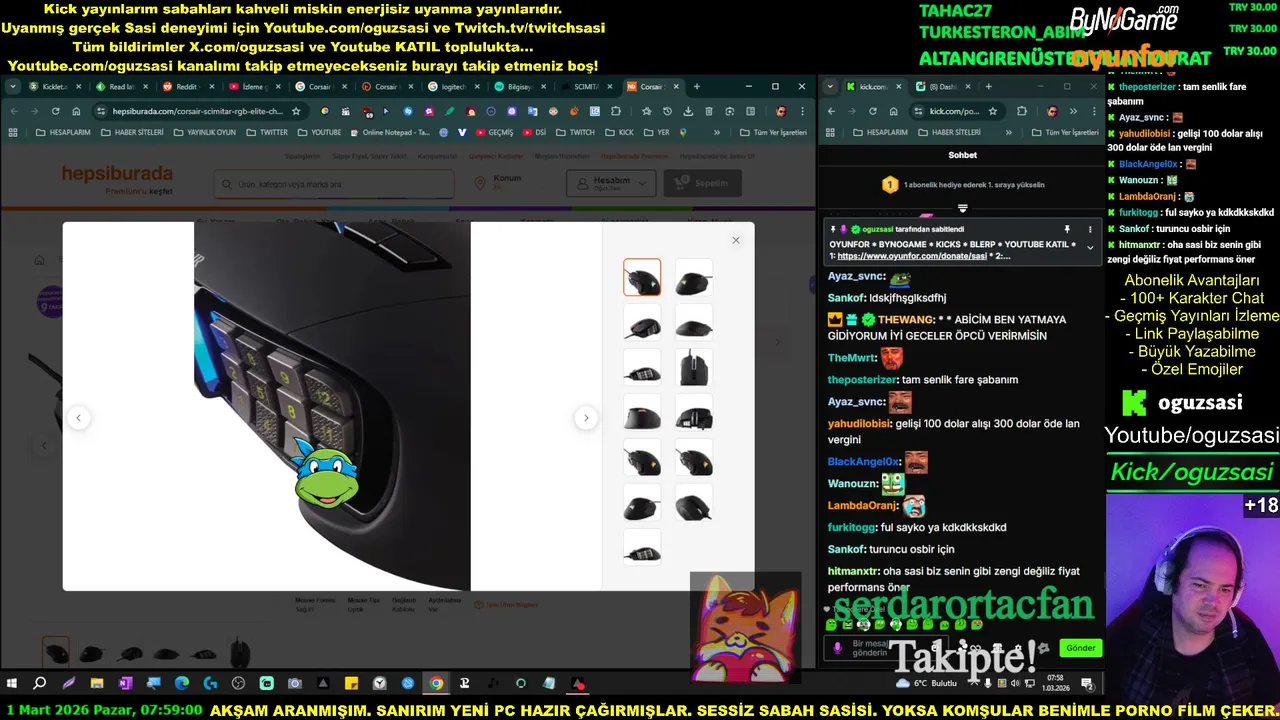Open Tüm Yer İşaretleri folder in left browser
Screen dimensions: 1280x720
coord(773,132)
